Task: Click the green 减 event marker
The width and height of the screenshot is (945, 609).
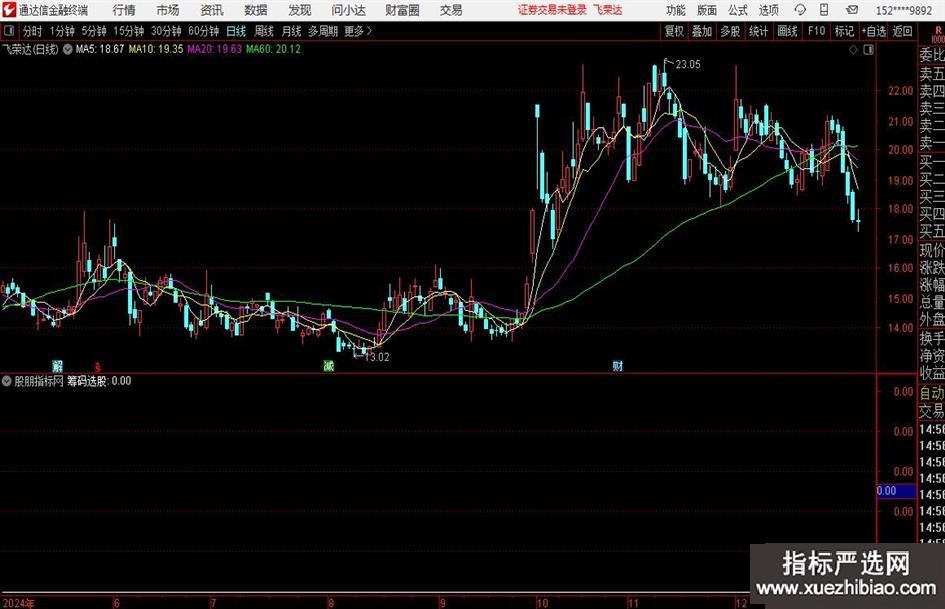Action: [x=328, y=365]
